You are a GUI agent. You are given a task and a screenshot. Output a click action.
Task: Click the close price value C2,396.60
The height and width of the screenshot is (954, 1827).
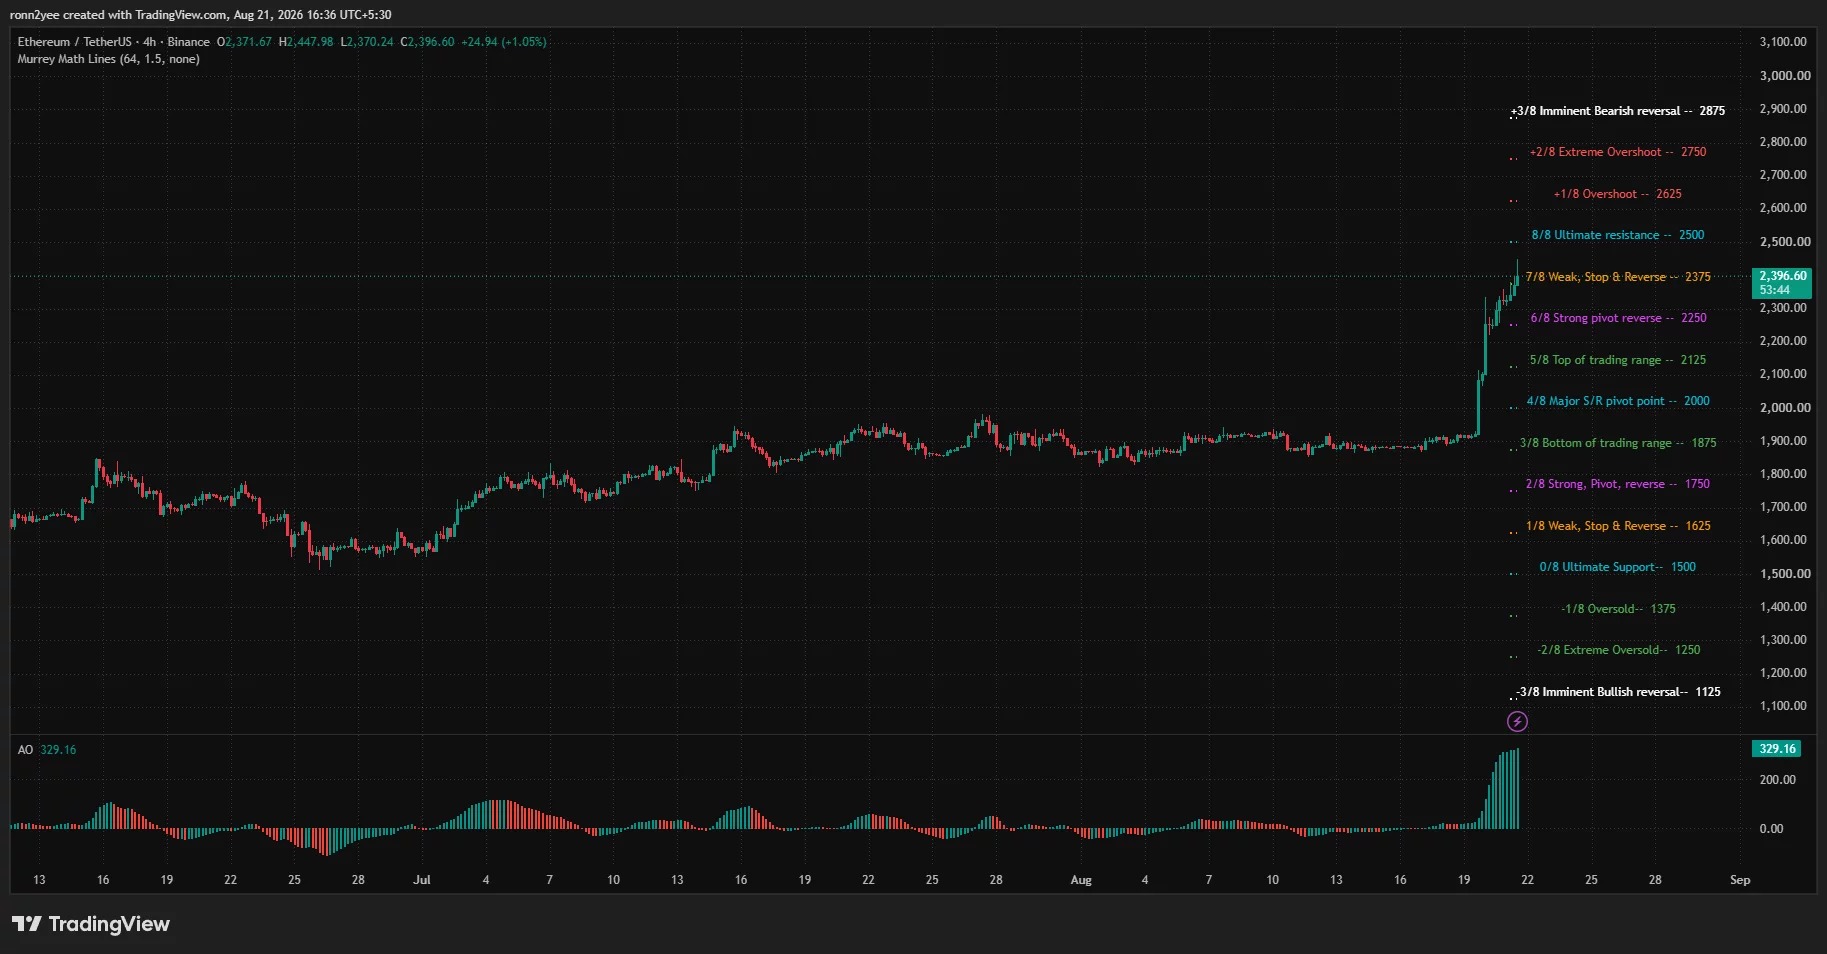(428, 42)
